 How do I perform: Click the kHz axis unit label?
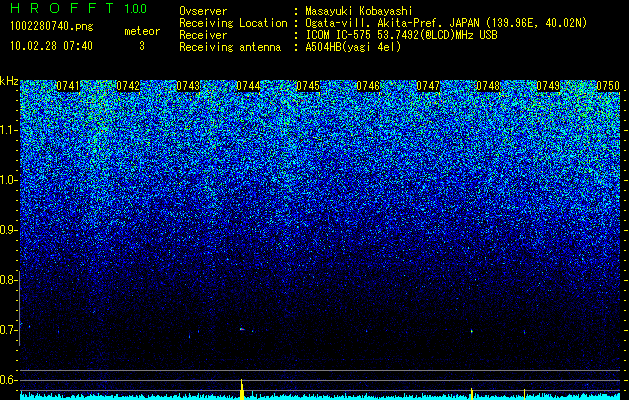click(9, 81)
